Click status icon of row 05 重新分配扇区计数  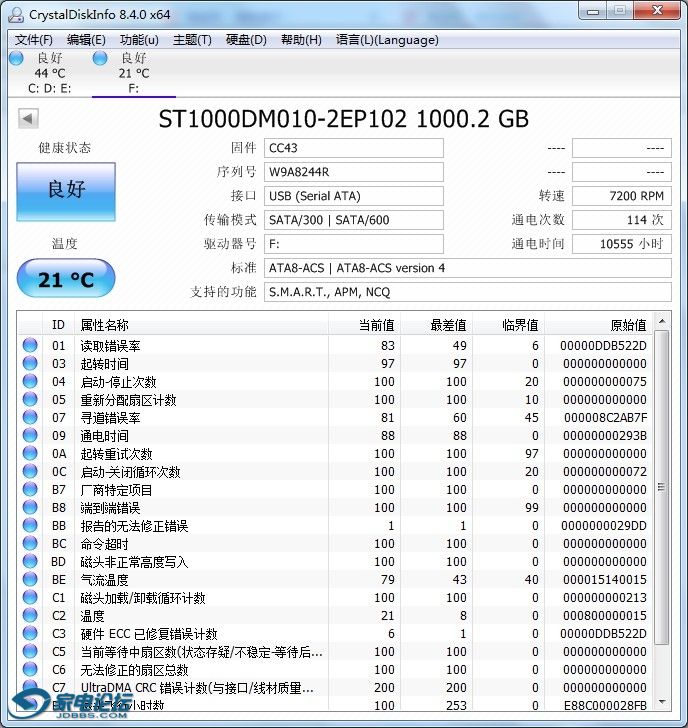click(30, 399)
